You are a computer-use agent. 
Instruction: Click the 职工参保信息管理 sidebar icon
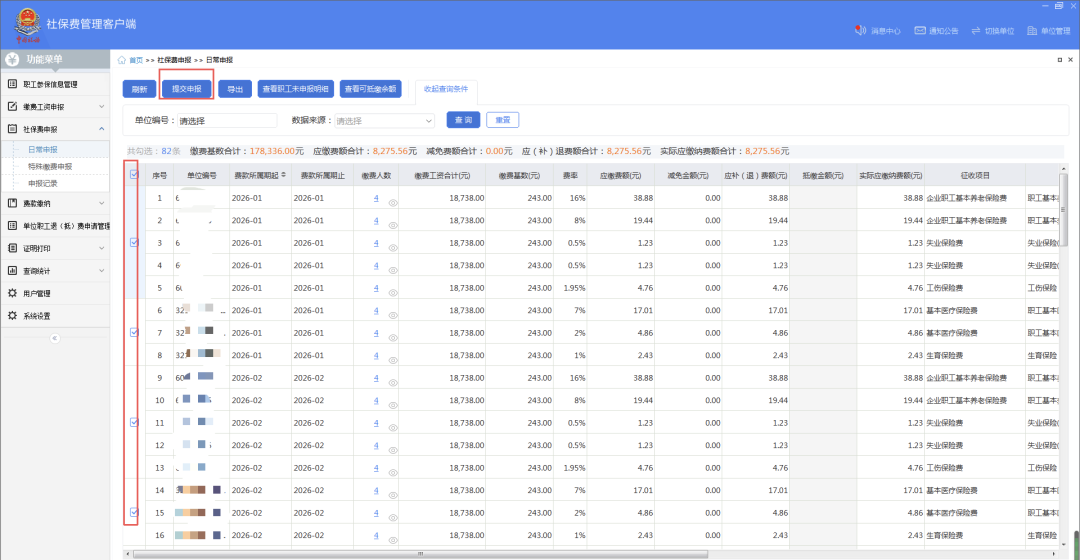[x=12, y=84]
